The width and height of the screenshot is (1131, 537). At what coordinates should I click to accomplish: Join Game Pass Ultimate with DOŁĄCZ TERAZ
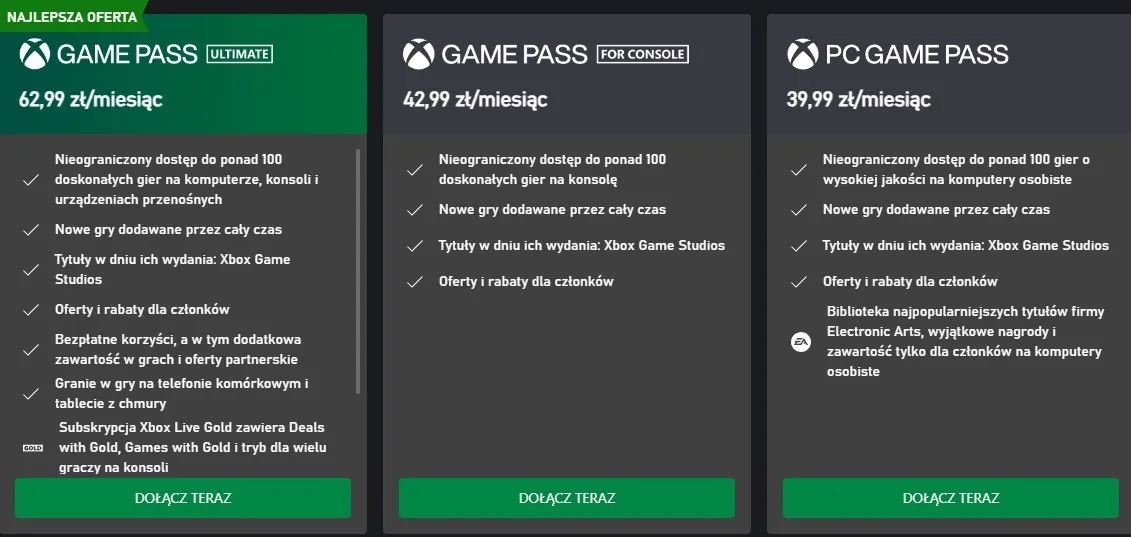[183, 498]
